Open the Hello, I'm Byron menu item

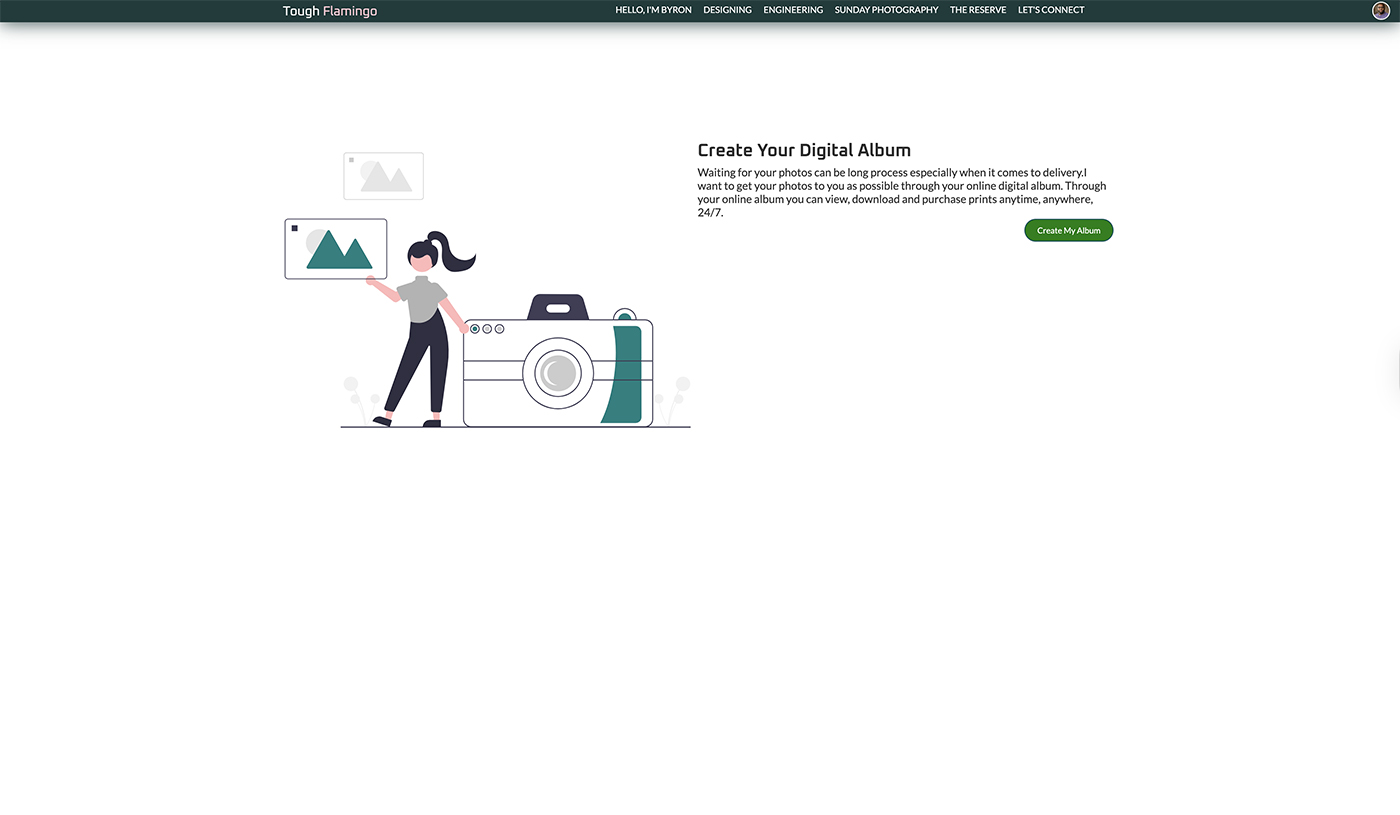pyautogui.click(x=653, y=10)
